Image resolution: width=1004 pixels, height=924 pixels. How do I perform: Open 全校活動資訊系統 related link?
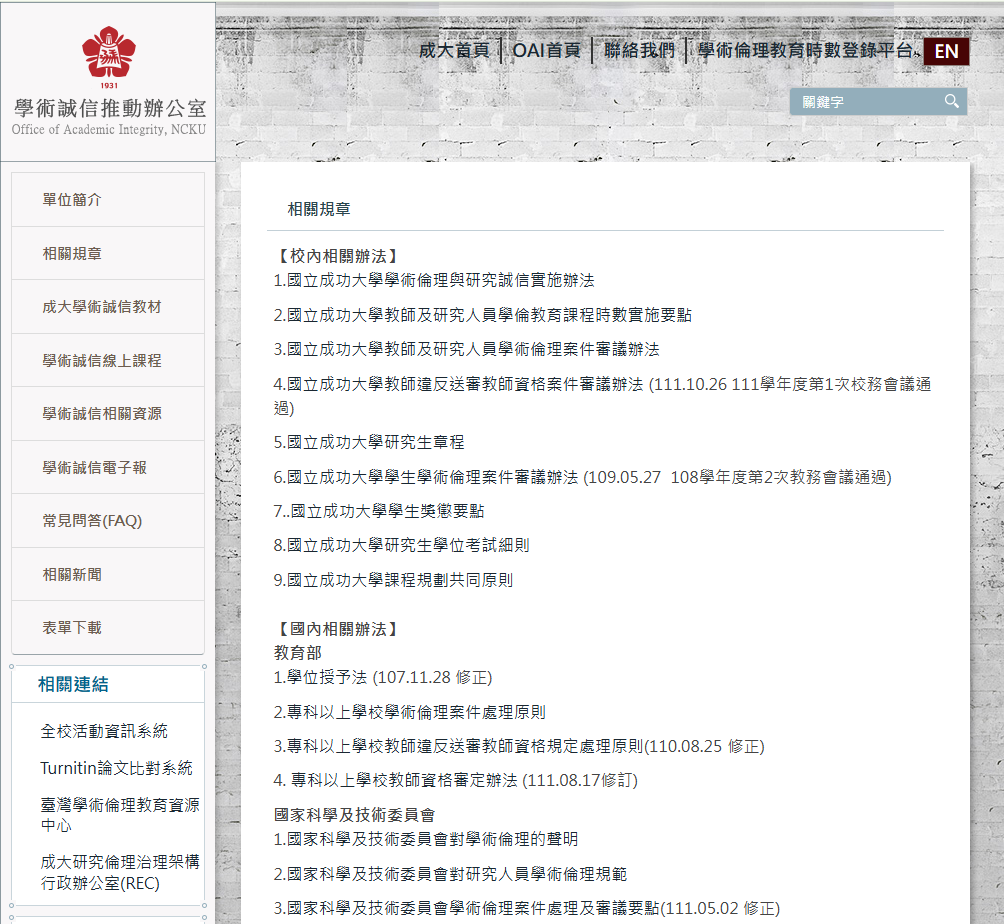point(104,731)
